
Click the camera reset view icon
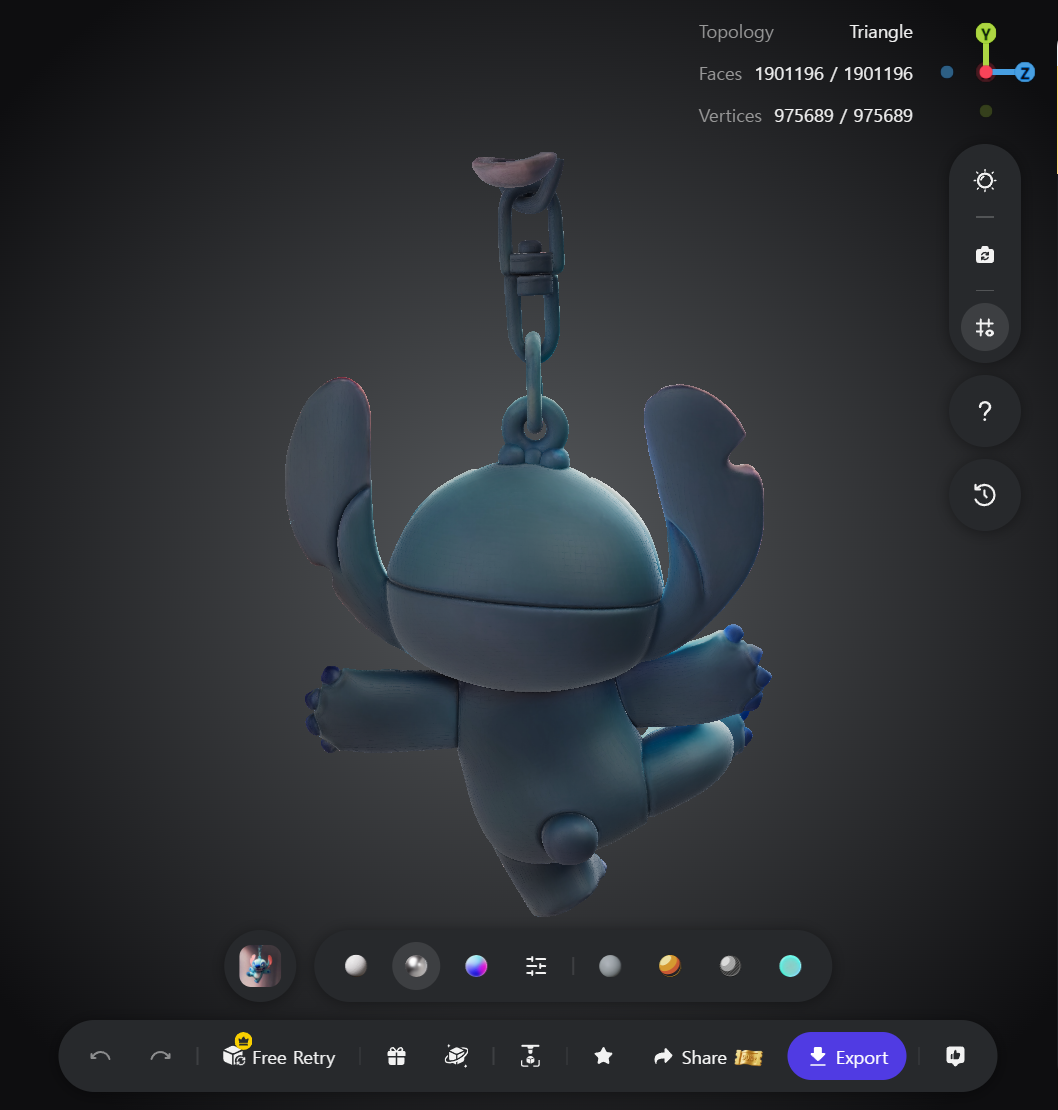[x=984, y=255]
